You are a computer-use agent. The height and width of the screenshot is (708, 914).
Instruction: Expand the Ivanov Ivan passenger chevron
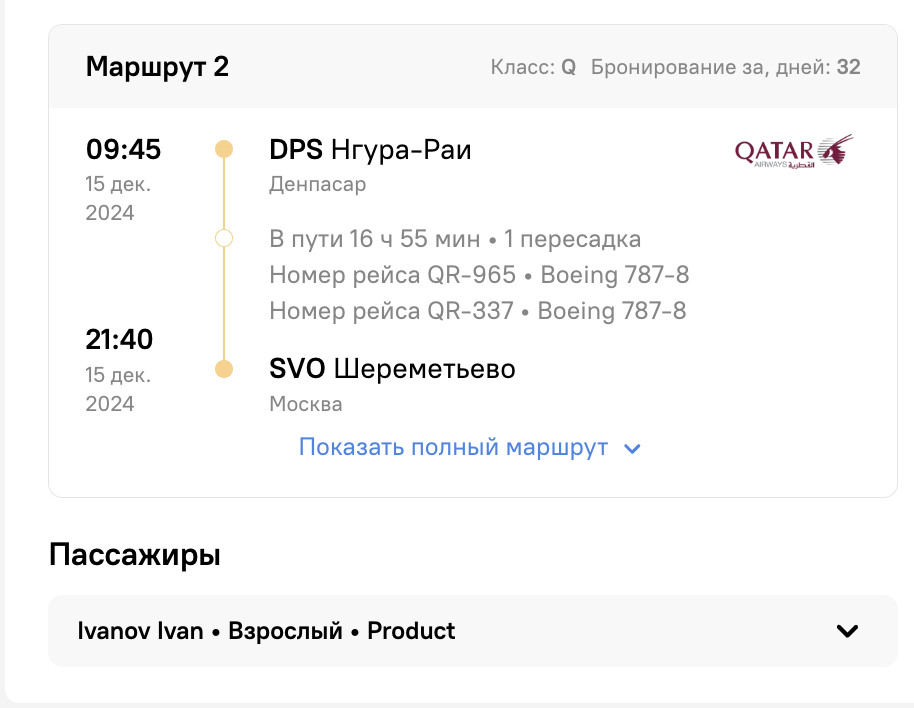coord(847,630)
